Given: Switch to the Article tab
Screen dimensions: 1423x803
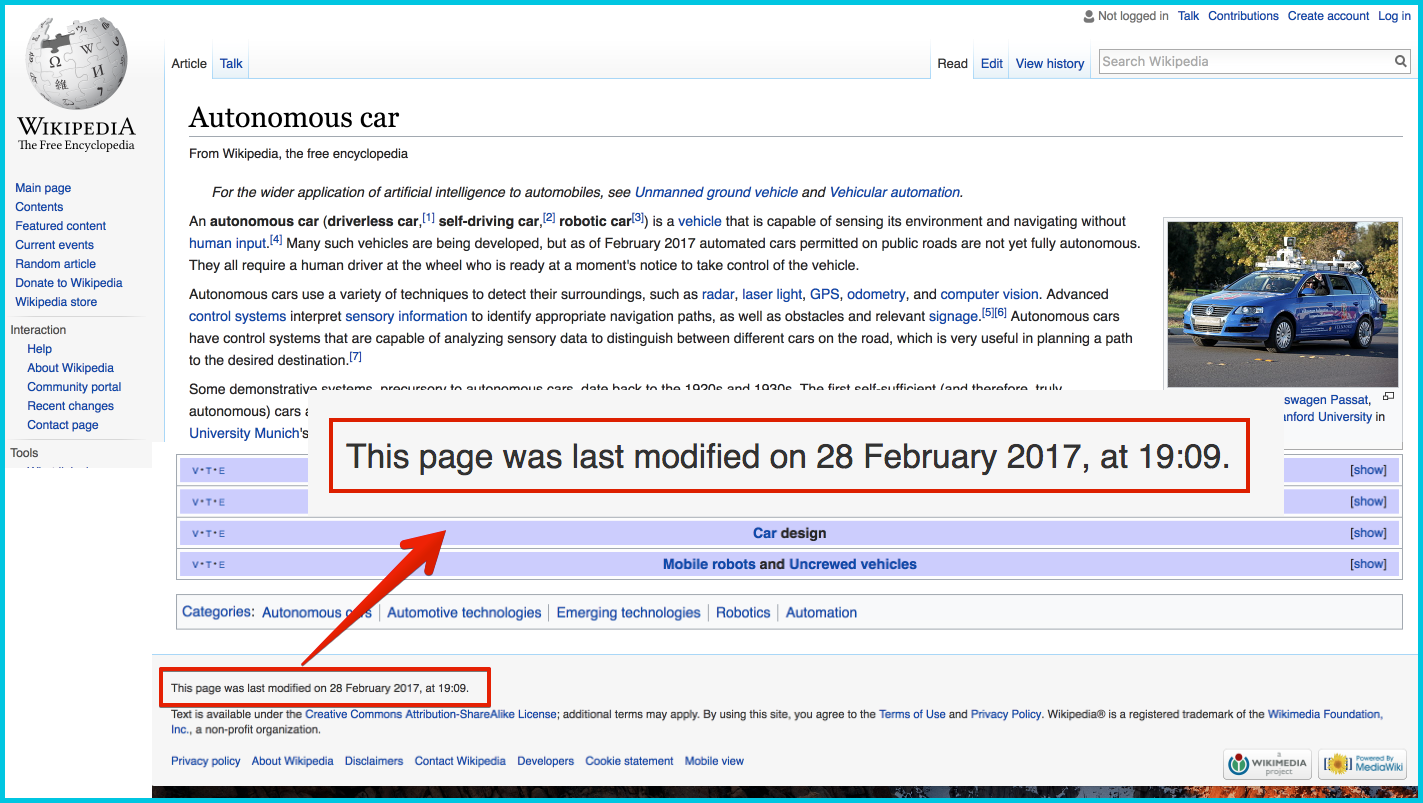Looking at the screenshot, I should pos(189,63).
